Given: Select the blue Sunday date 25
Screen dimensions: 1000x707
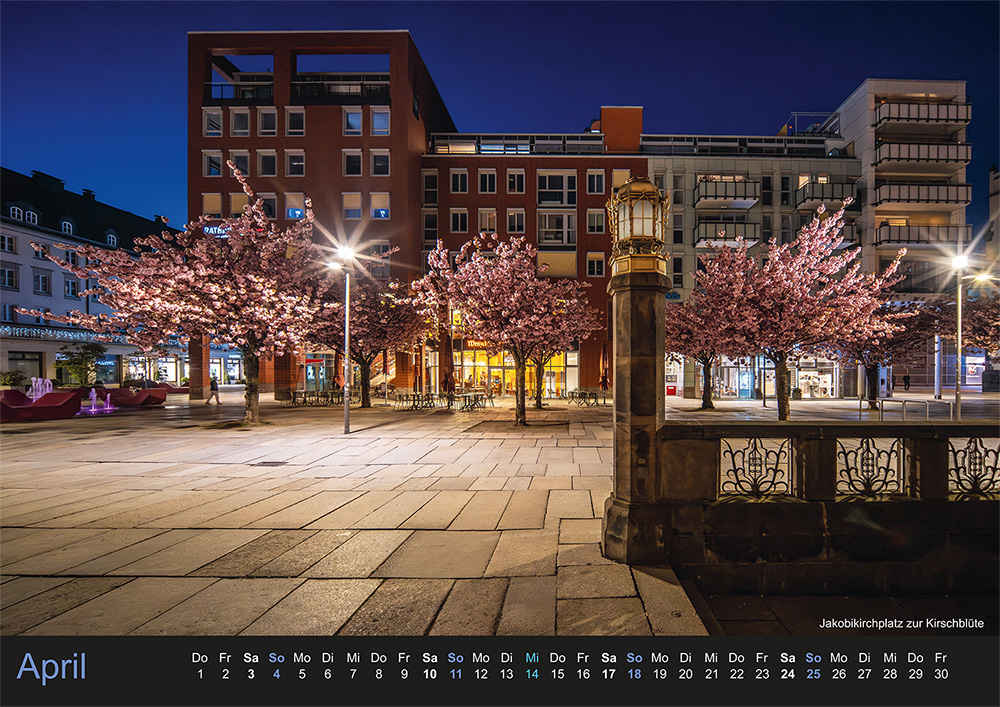Looking at the screenshot, I should tap(813, 674).
